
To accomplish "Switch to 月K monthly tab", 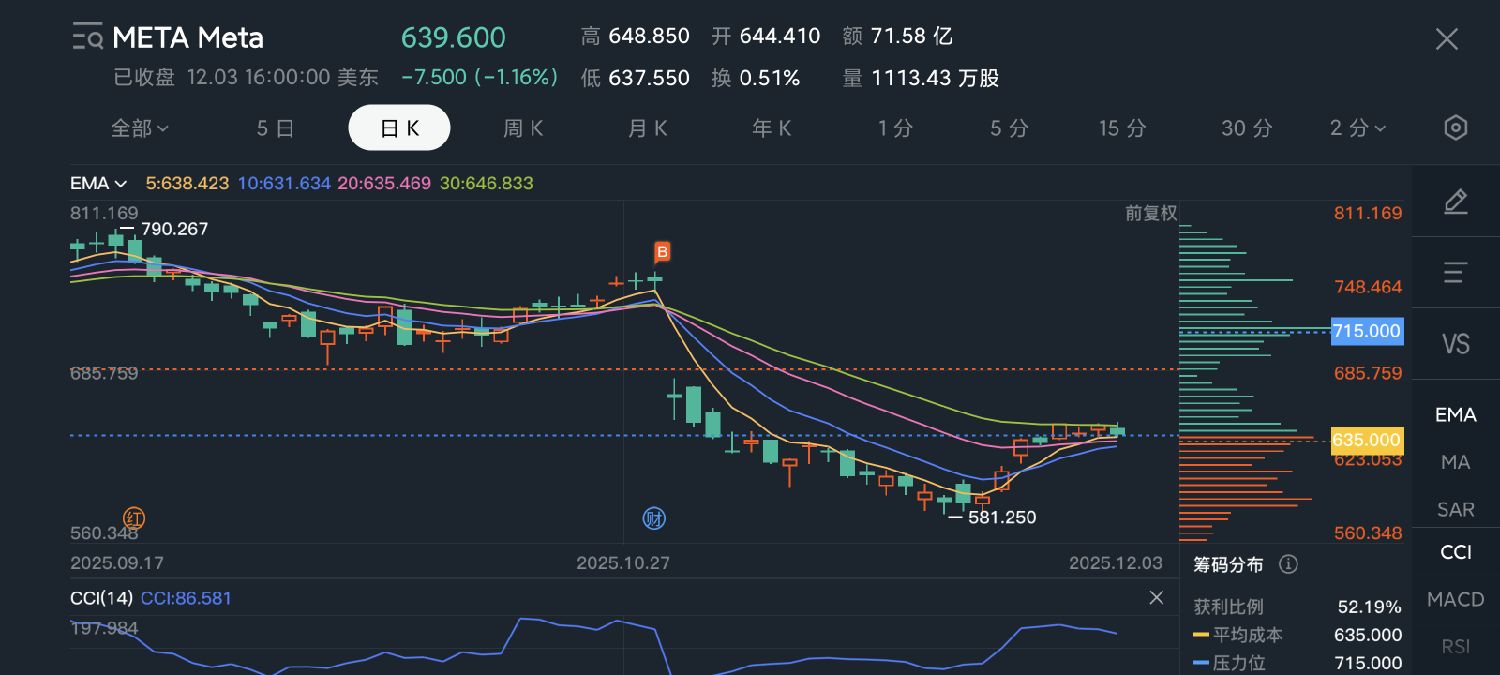I will tap(647, 128).
